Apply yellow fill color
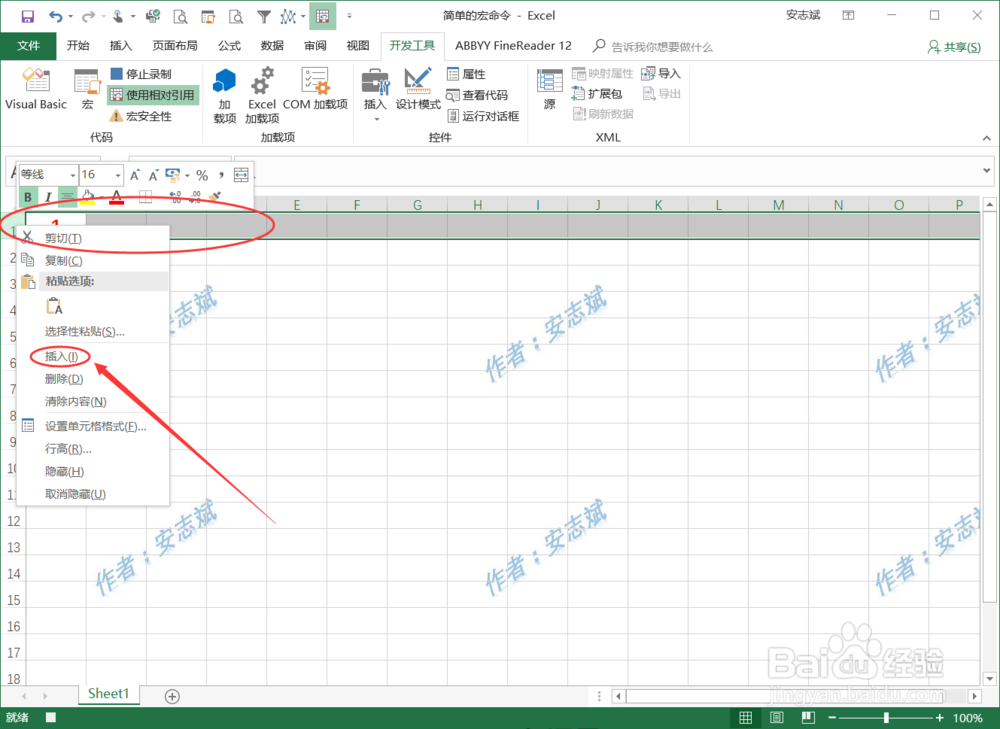 [x=87, y=198]
